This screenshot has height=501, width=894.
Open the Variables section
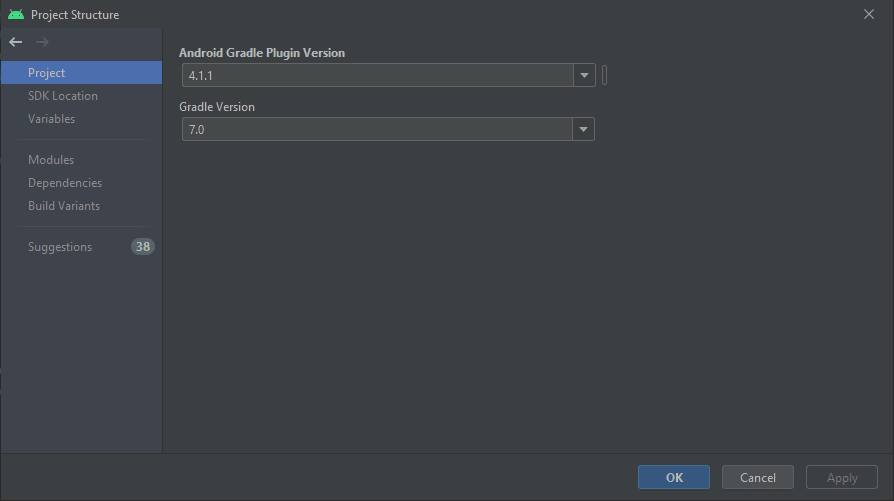(82, 119)
